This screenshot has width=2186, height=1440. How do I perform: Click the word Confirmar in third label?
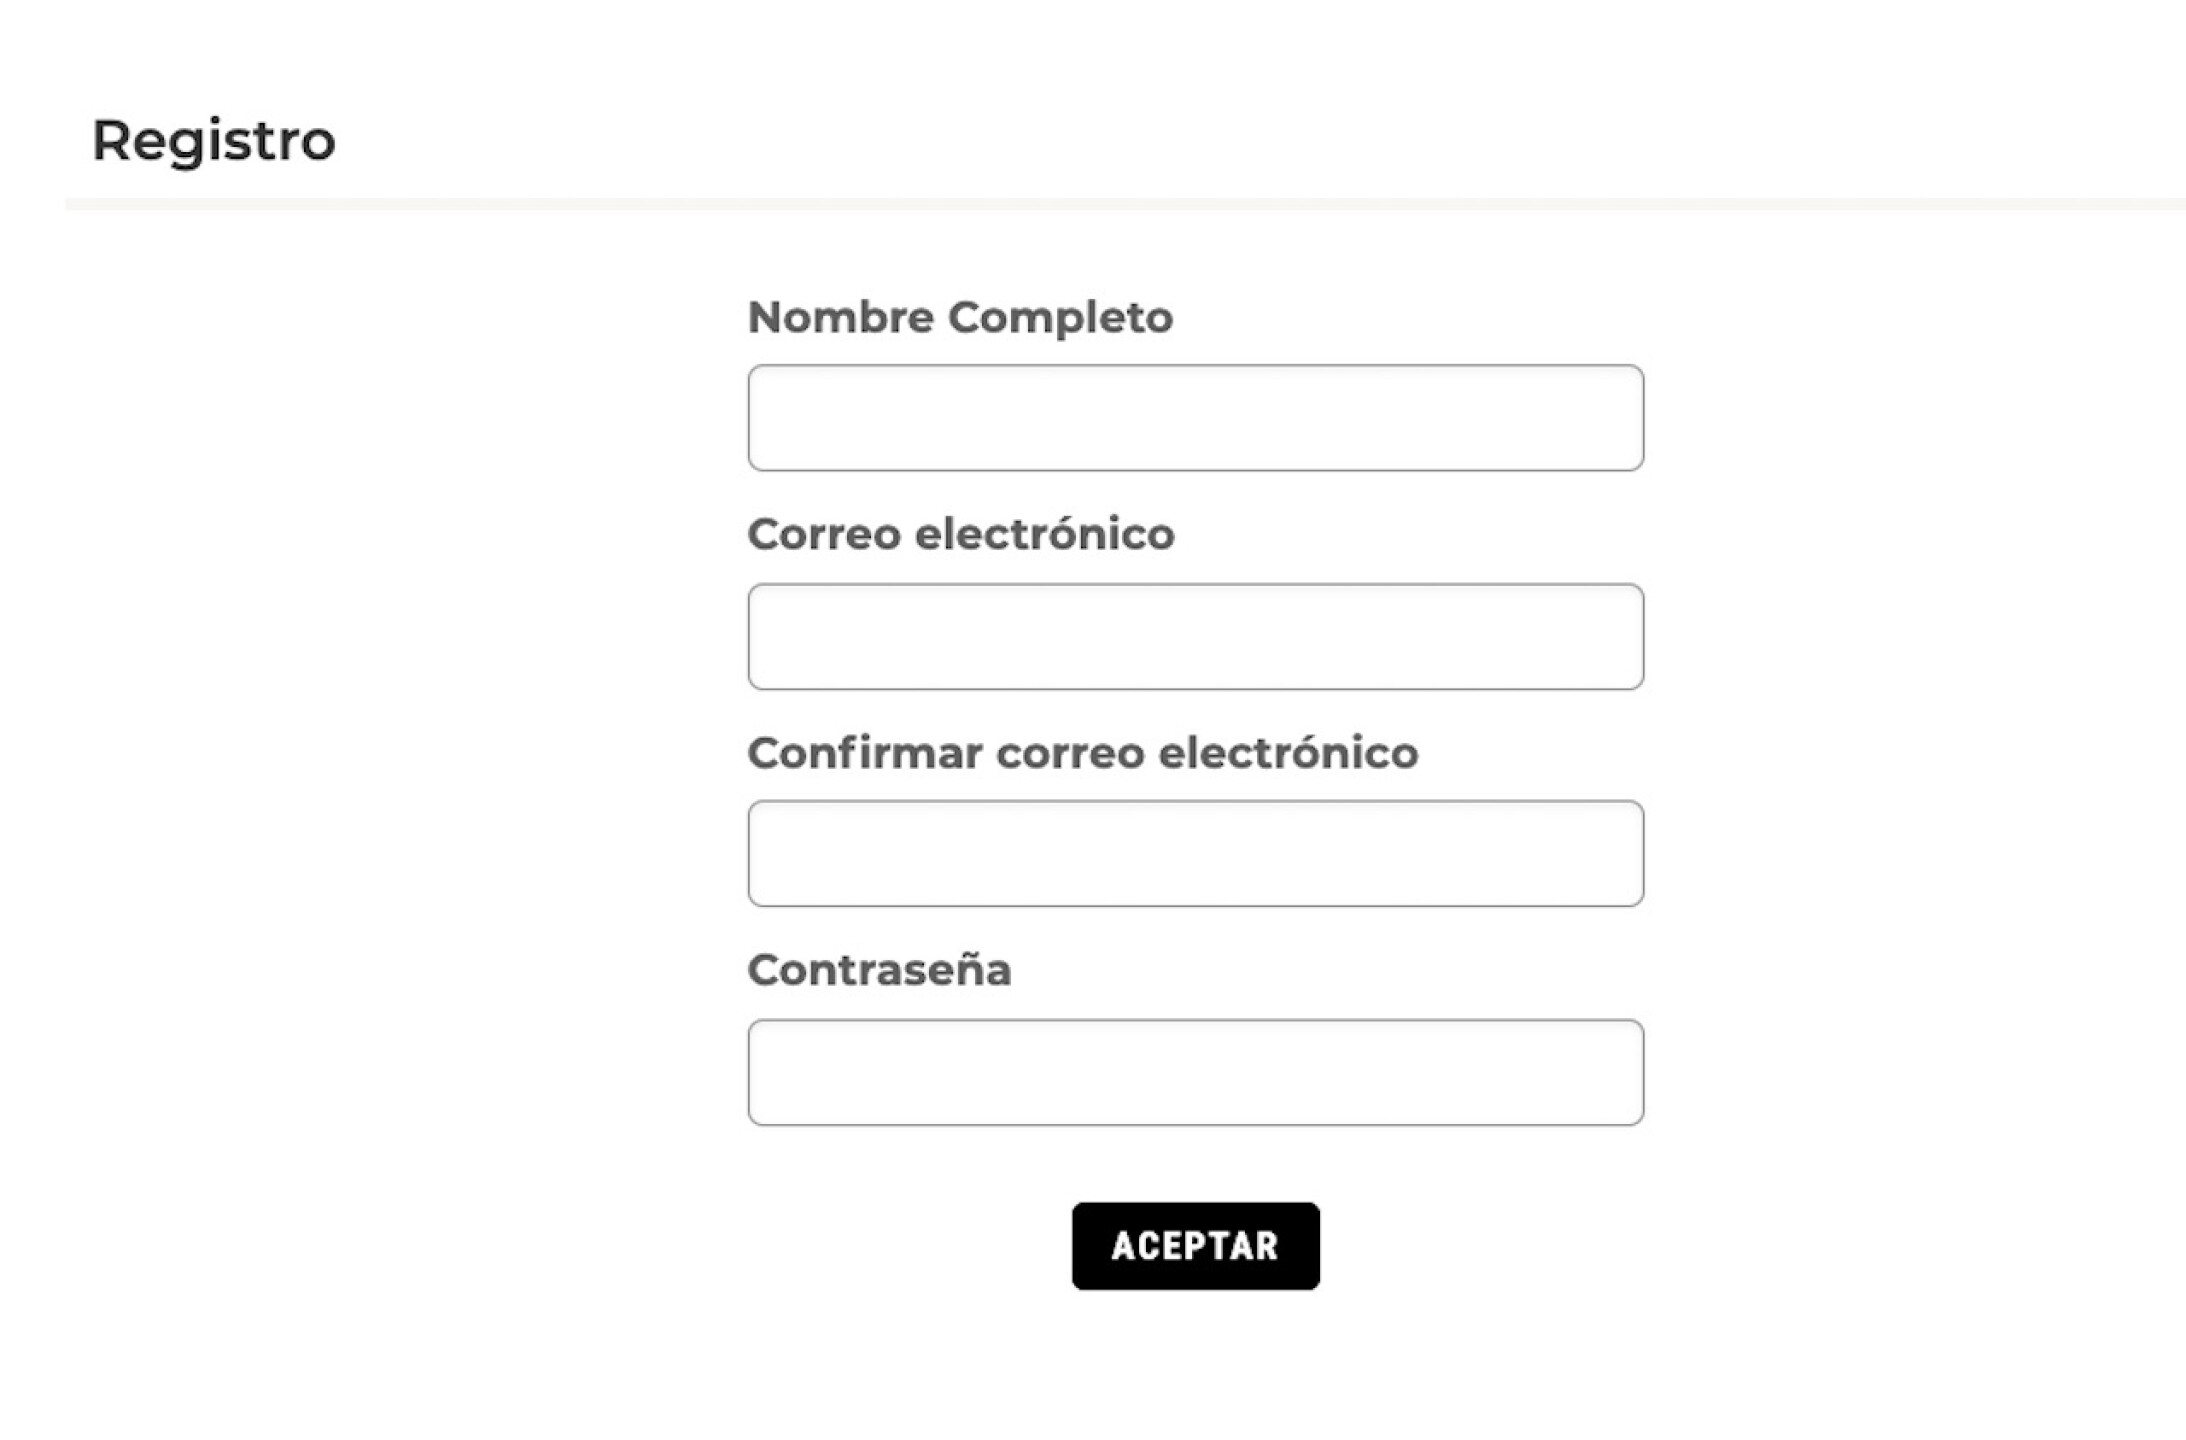click(x=865, y=753)
